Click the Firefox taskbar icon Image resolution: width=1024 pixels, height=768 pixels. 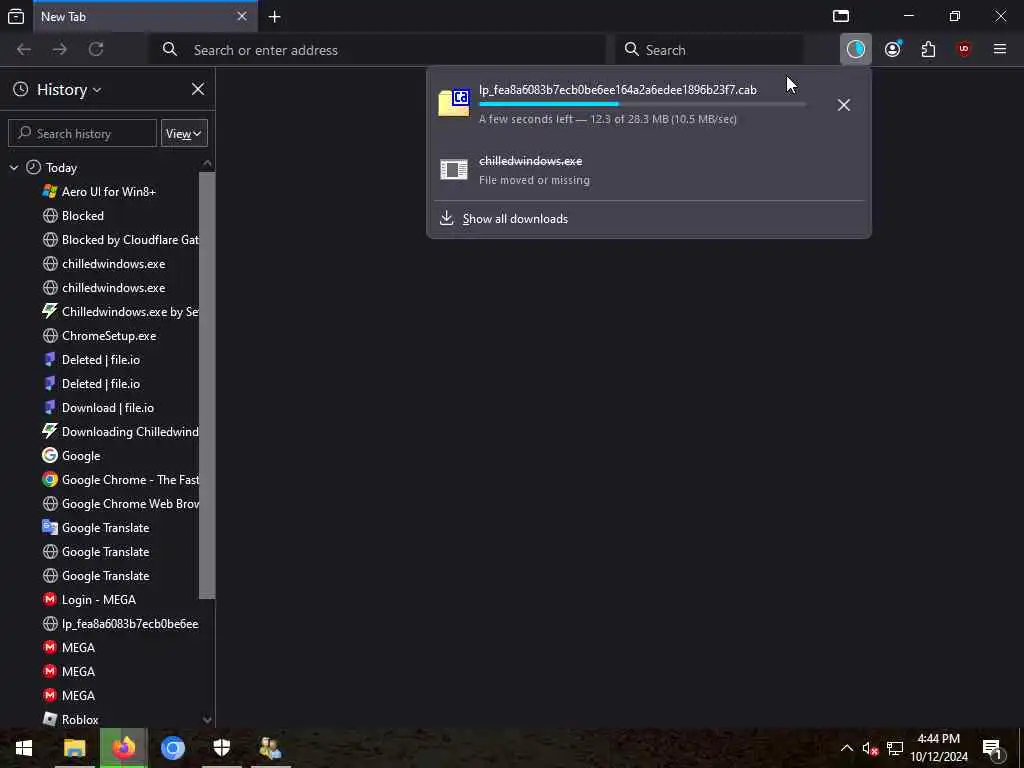(123, 748)
